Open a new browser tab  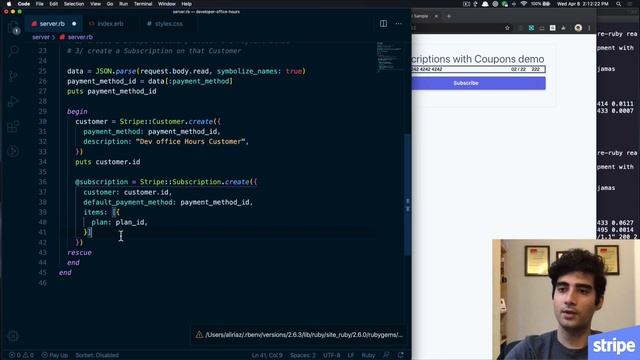pos(449,16)
